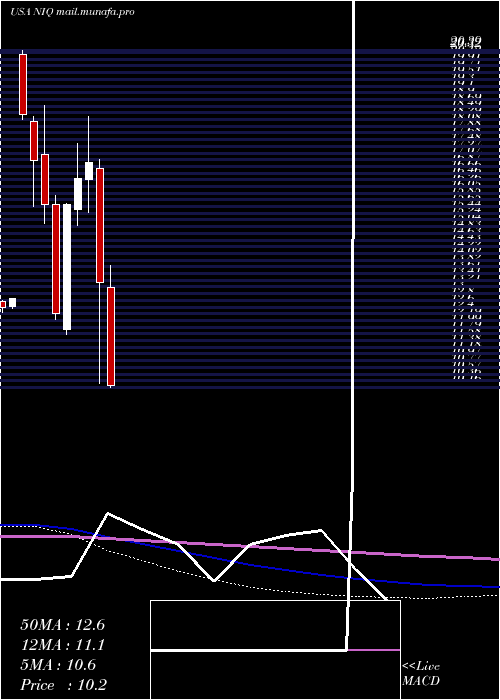
Task: Click the '<<Live MACD' label
Action: tap(421, 674)
